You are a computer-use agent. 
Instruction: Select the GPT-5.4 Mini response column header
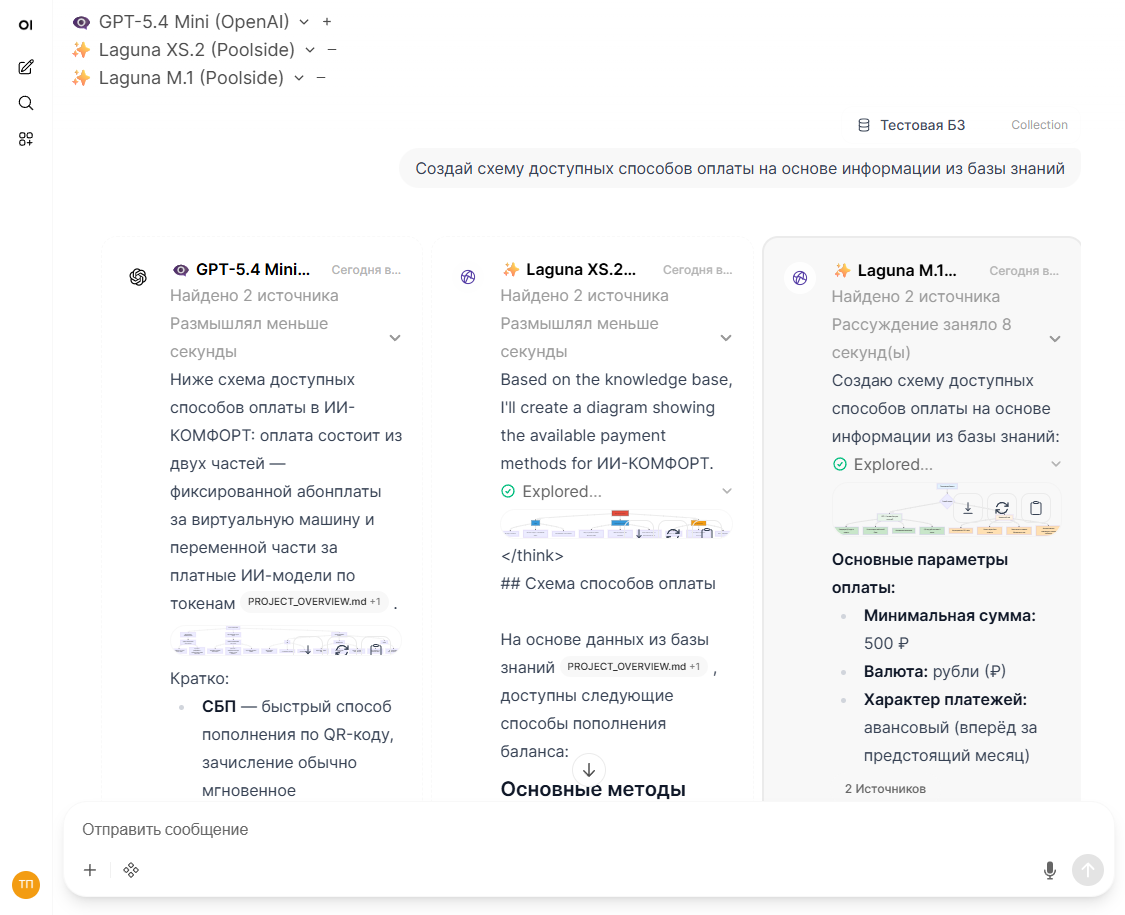[253, 270]
